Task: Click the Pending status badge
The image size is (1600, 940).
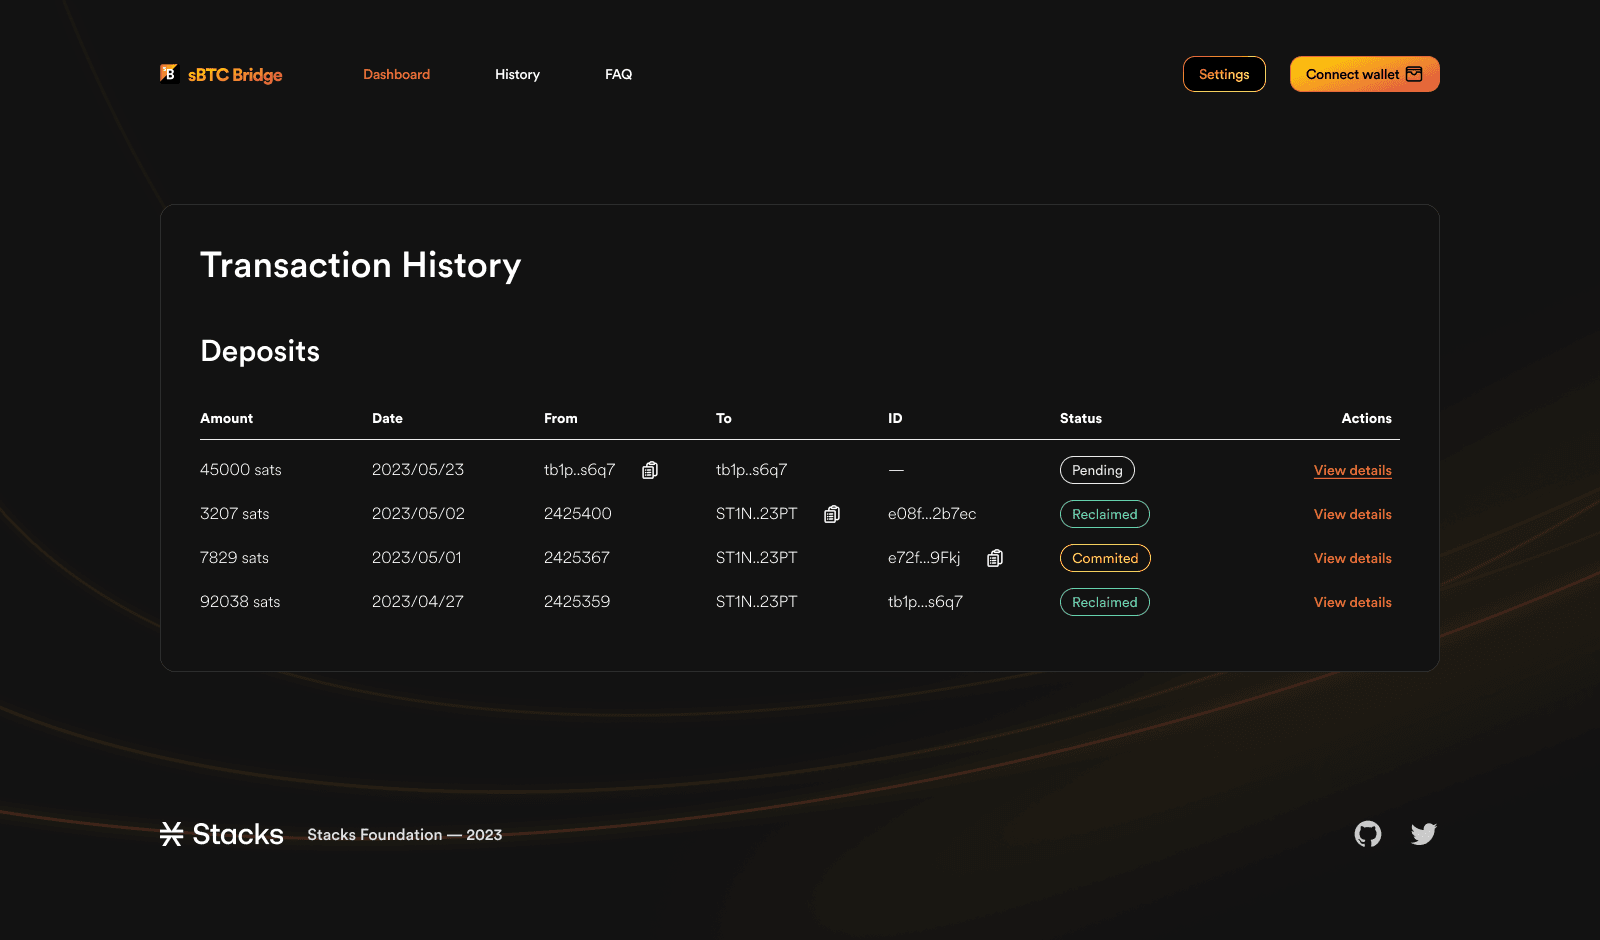Action: pyautogui.click(x=1097, y=470)
